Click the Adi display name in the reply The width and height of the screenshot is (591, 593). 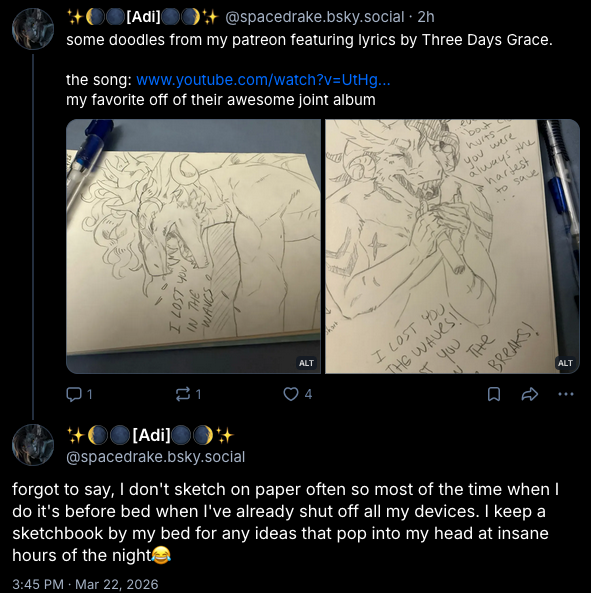point(150,435)
